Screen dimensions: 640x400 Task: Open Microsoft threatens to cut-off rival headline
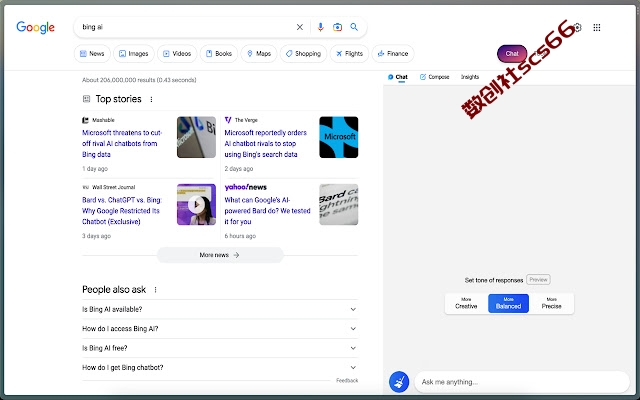pyautogui.click(x=122, y=144)
